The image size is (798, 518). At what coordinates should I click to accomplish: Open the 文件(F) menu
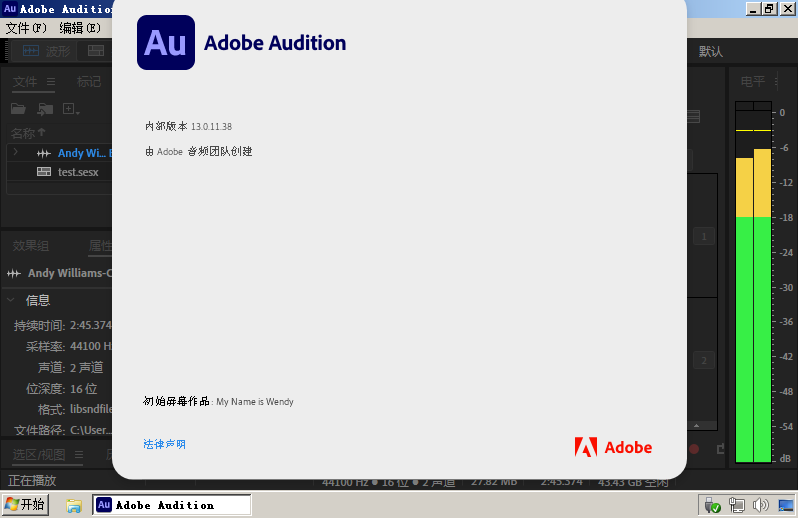pos(26,28)
